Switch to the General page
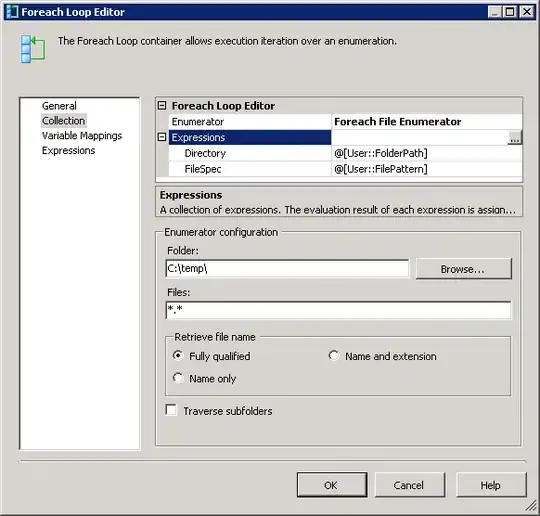The height and width of the screenshot is (516, 540). [59, 106]
